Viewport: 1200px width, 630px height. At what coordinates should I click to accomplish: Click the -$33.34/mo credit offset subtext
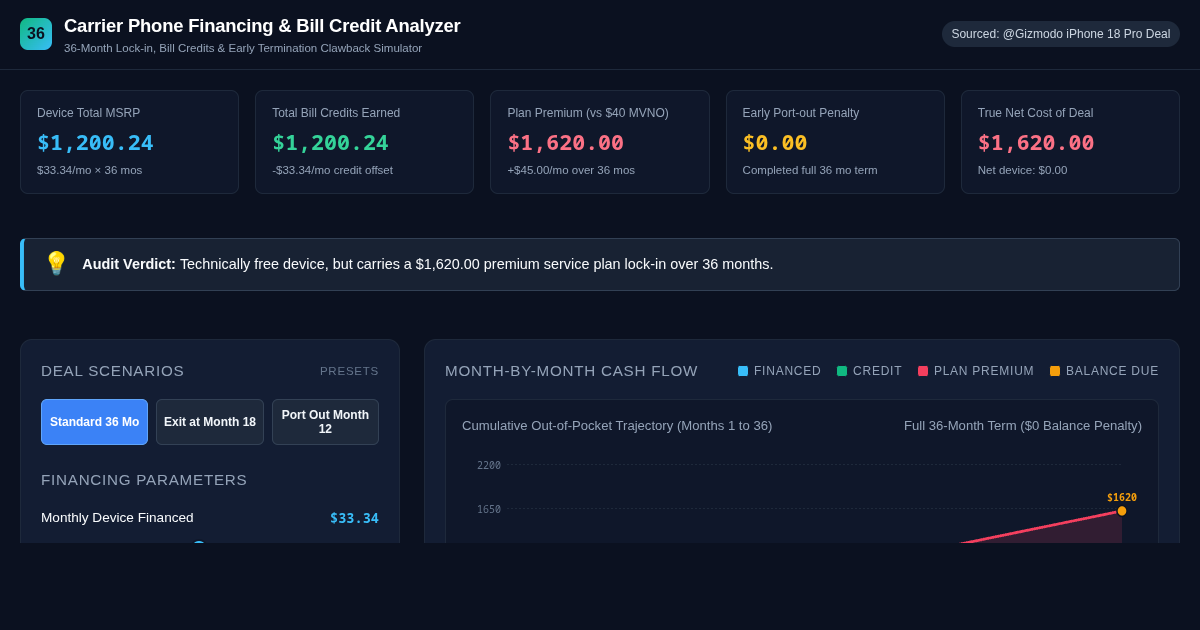coord(332,170)
